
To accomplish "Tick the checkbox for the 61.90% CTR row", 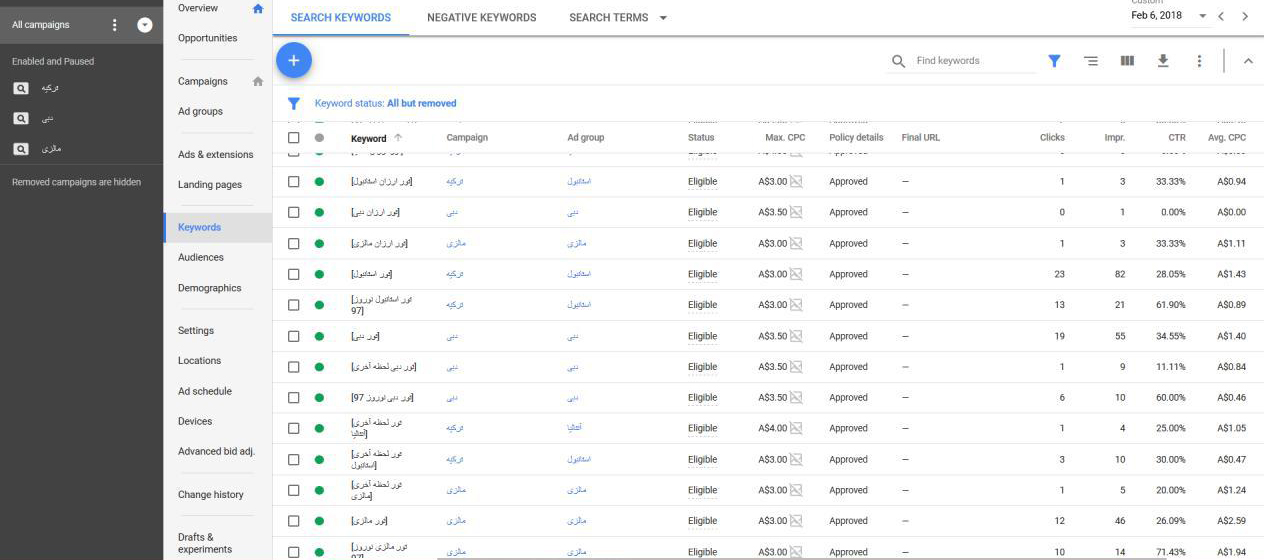I will 294,305.
